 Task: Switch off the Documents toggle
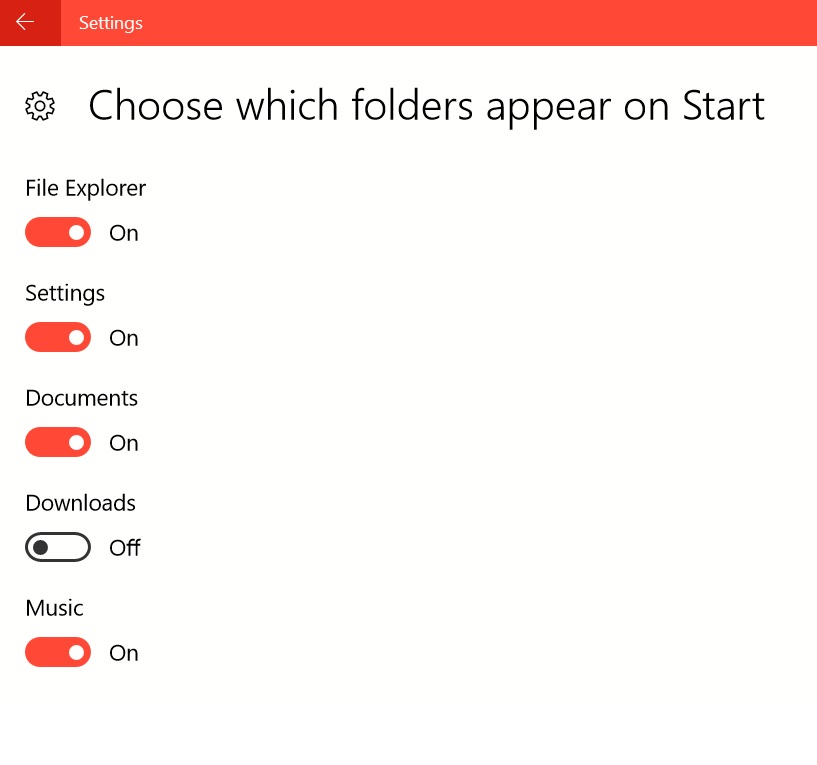(x=58, y=442)
